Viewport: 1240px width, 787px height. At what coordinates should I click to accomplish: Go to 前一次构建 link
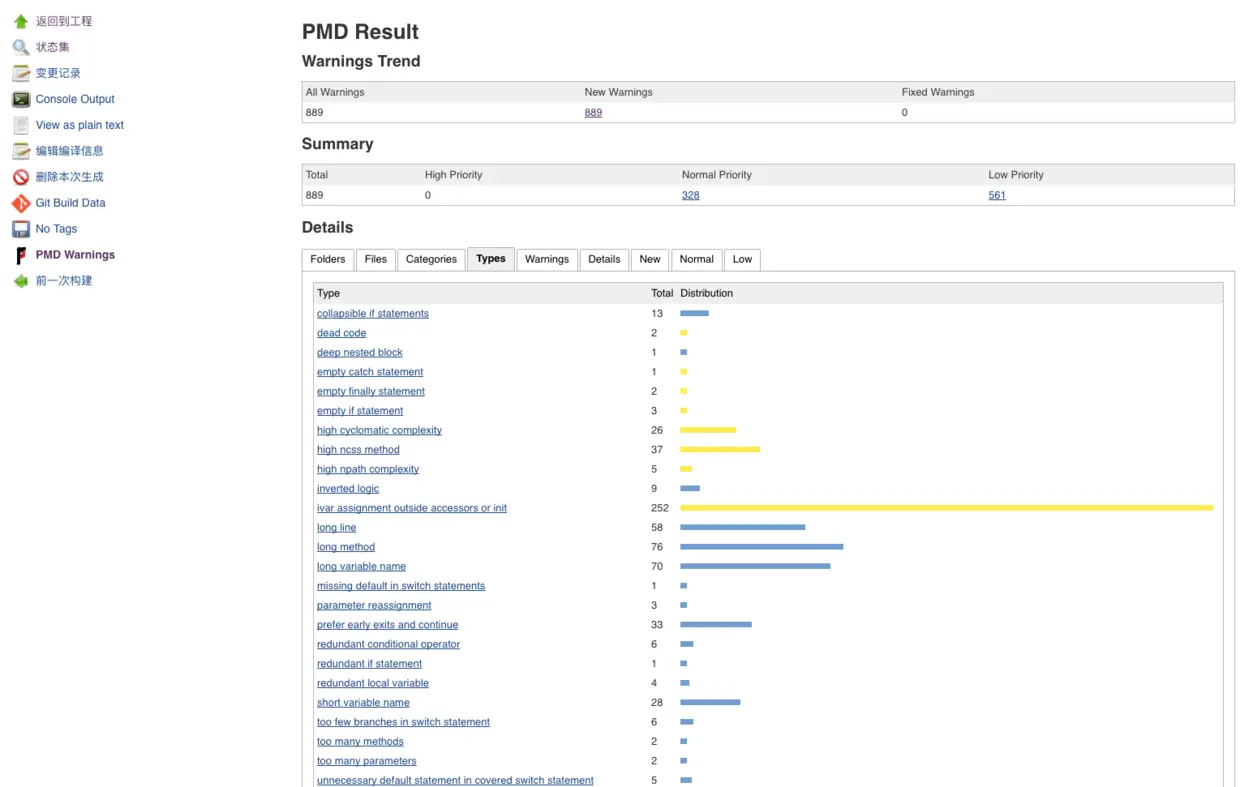64,281
